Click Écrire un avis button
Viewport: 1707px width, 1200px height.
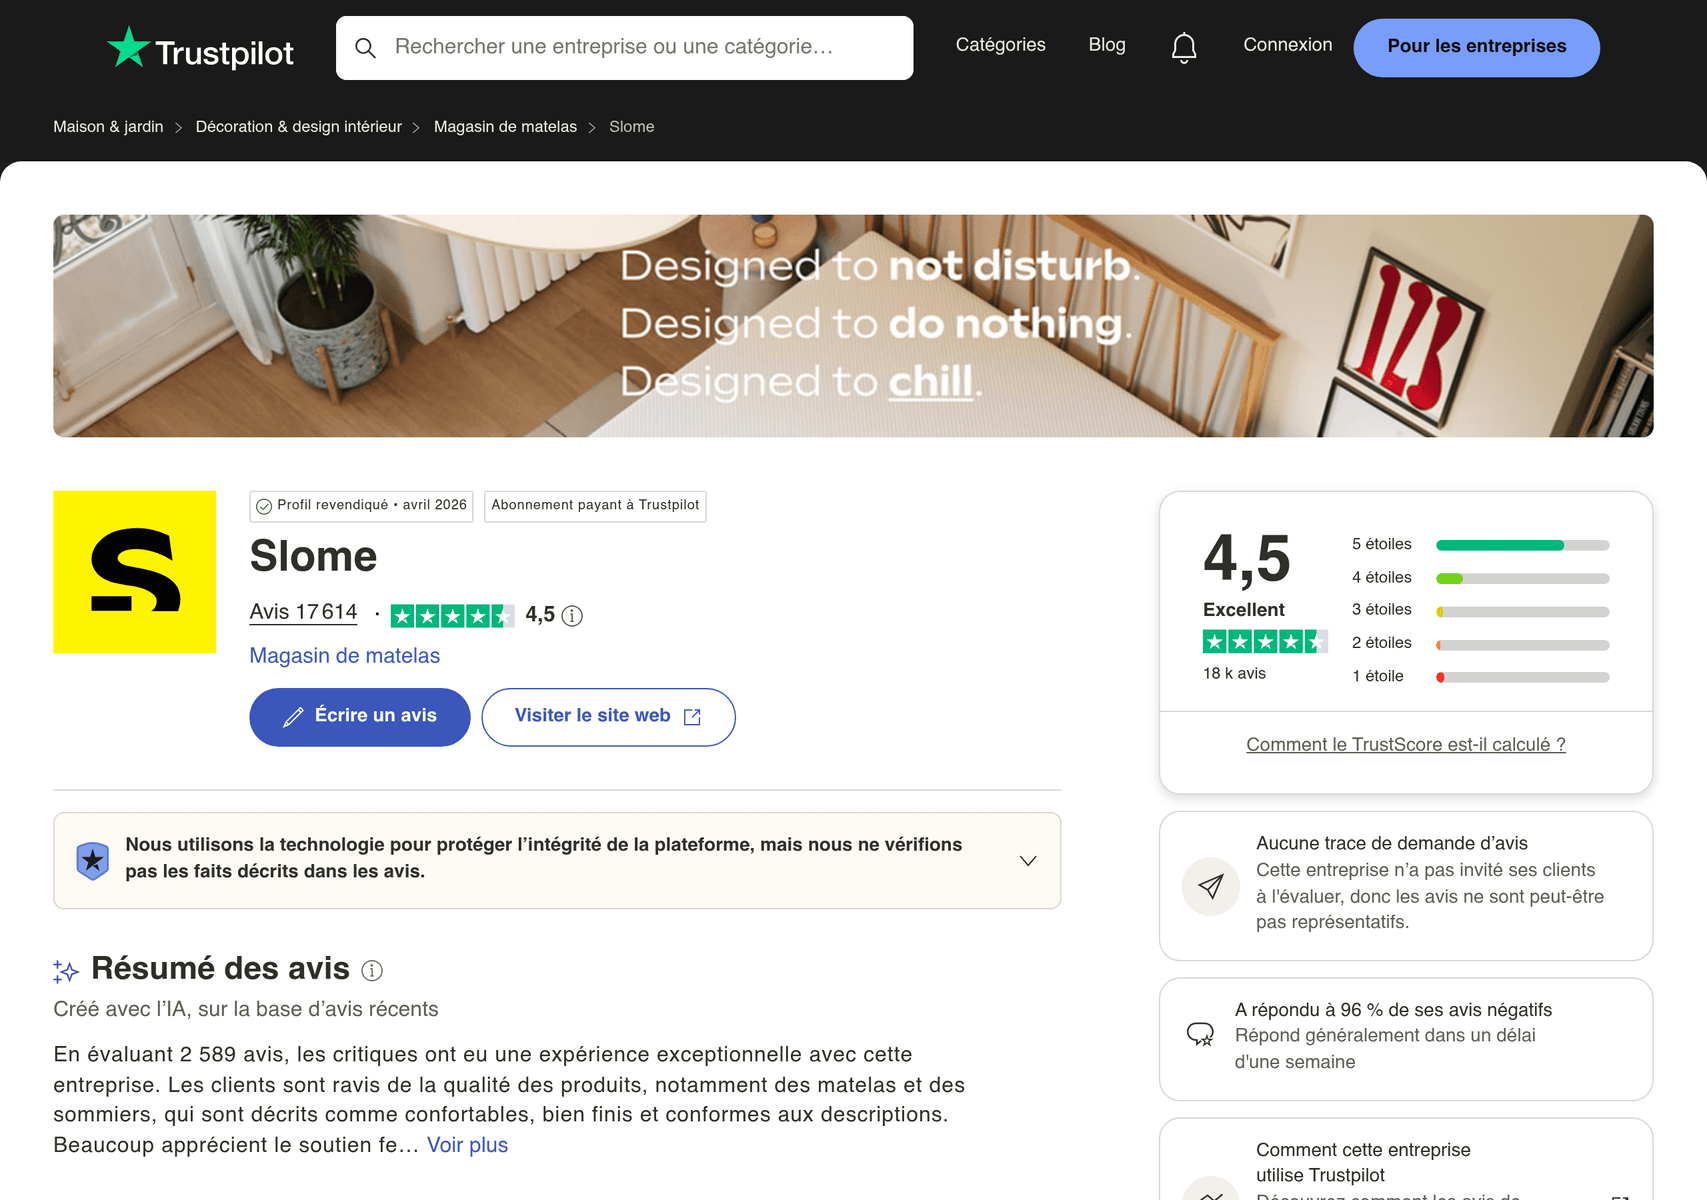(360, 717)
